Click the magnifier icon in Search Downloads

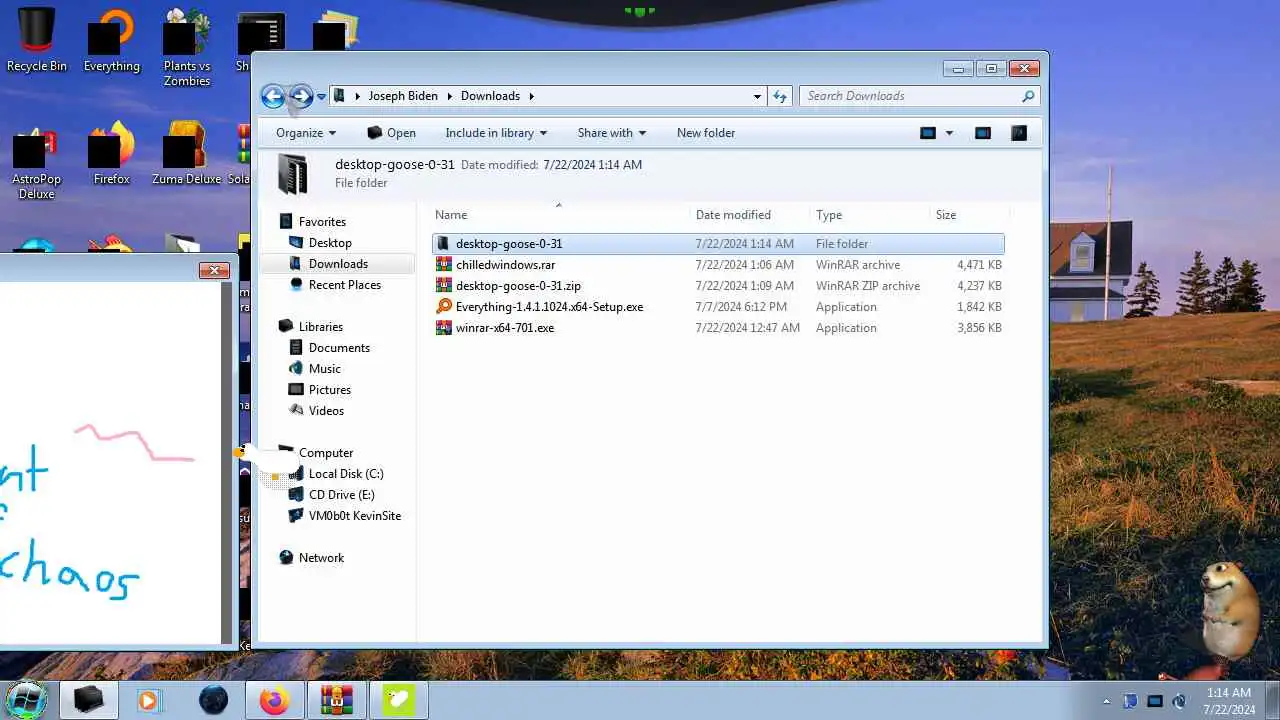pyautogui.click(x=1027, y=96)
